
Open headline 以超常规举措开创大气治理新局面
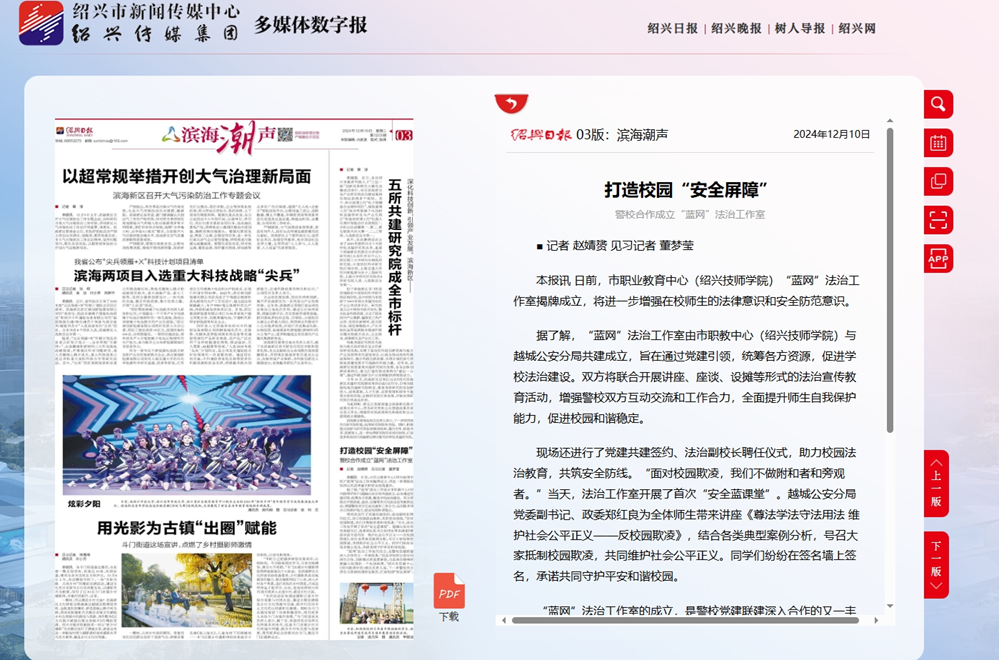point(187,176)
